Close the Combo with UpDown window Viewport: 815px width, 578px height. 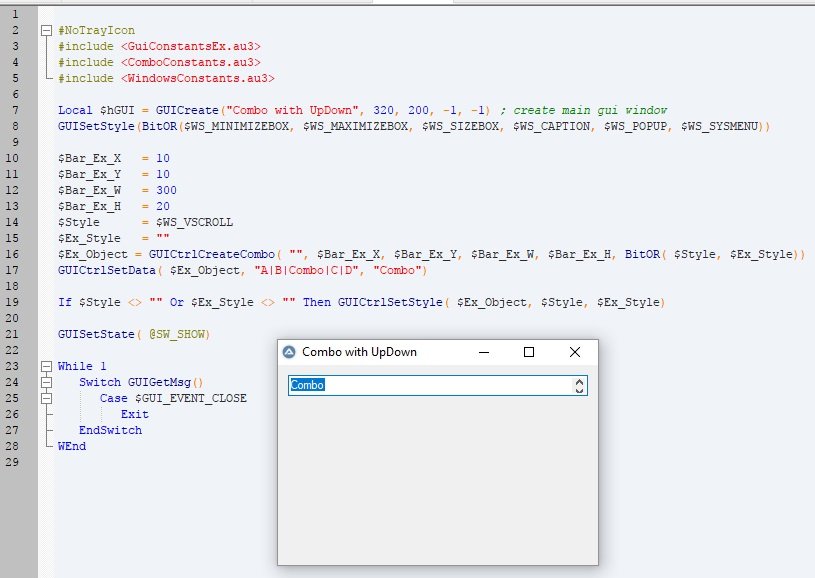click(574, 352)
